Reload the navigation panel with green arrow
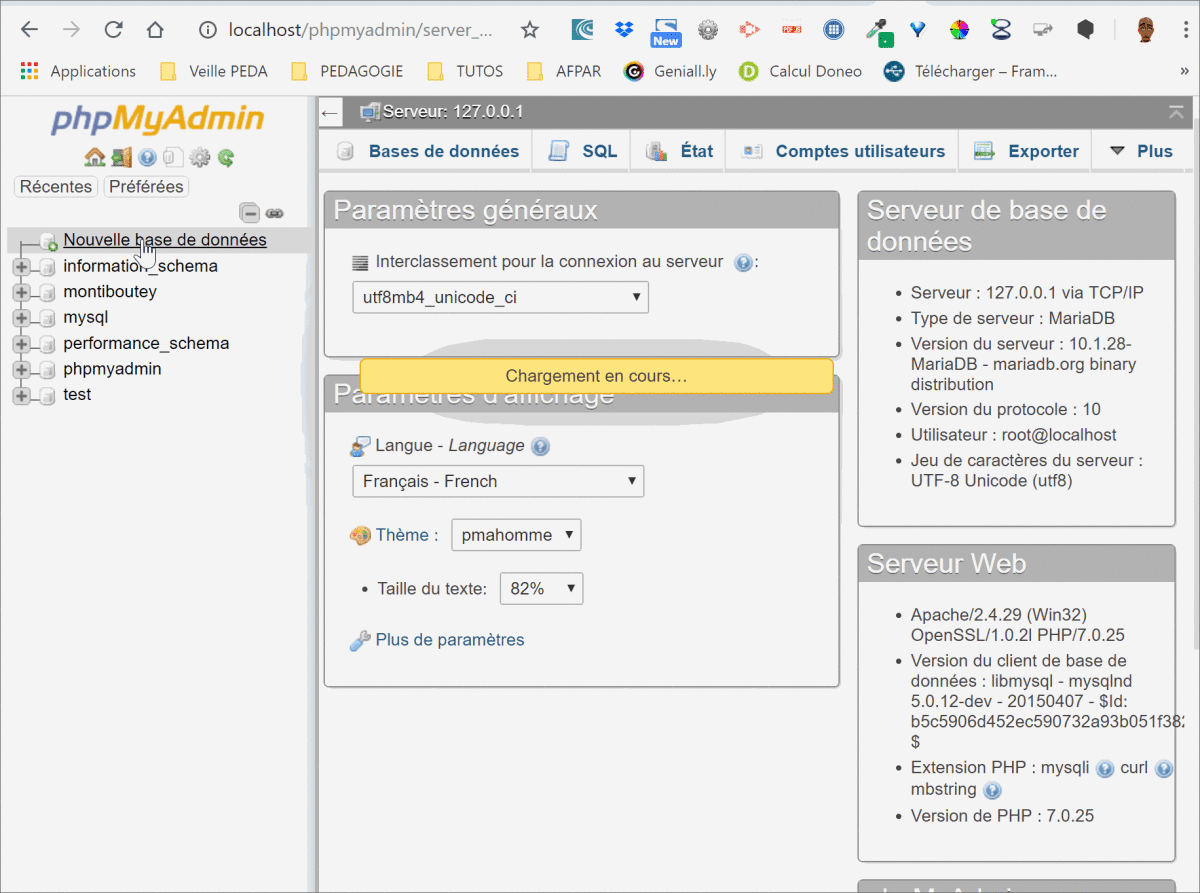1200x893 pixels. coord(226,157)
